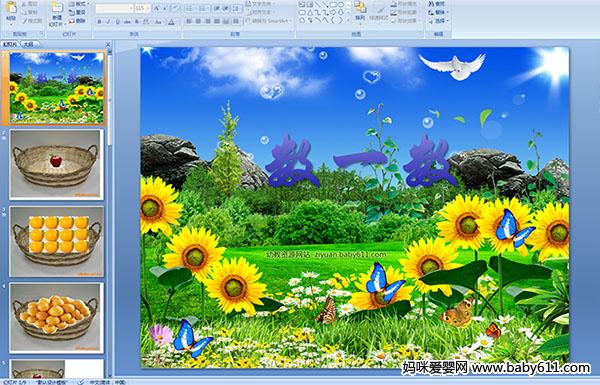Viewport: 600px width, 385px height.
Task: Select the oval shape in shapes gallery
Action: [x=341, y=5]
